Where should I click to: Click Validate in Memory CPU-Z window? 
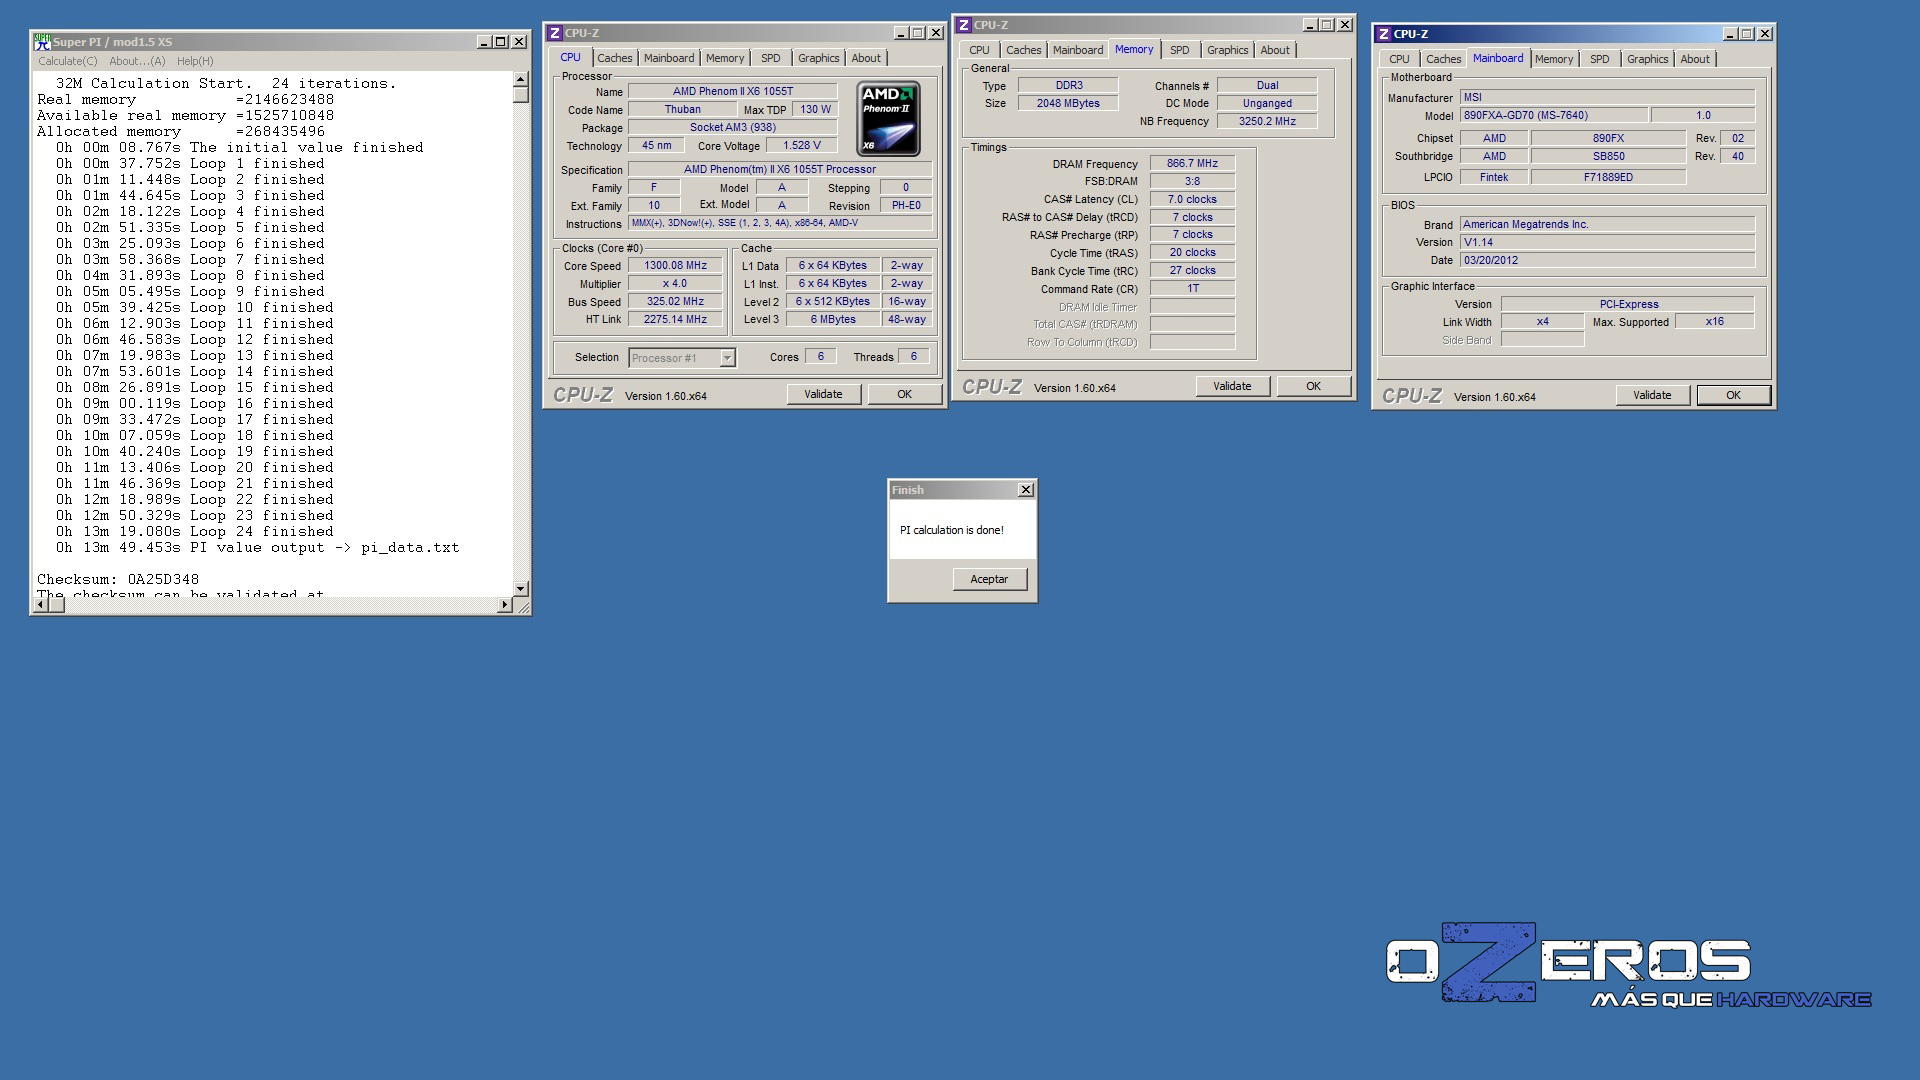pos(1232,386)
